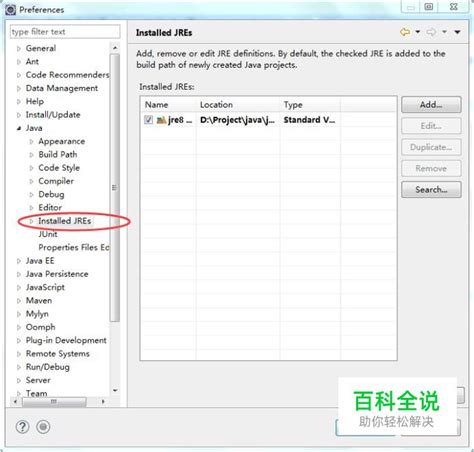474x452 pixels.
Task: Select Properties Files Editor tree item
Action: pos(74,247)
